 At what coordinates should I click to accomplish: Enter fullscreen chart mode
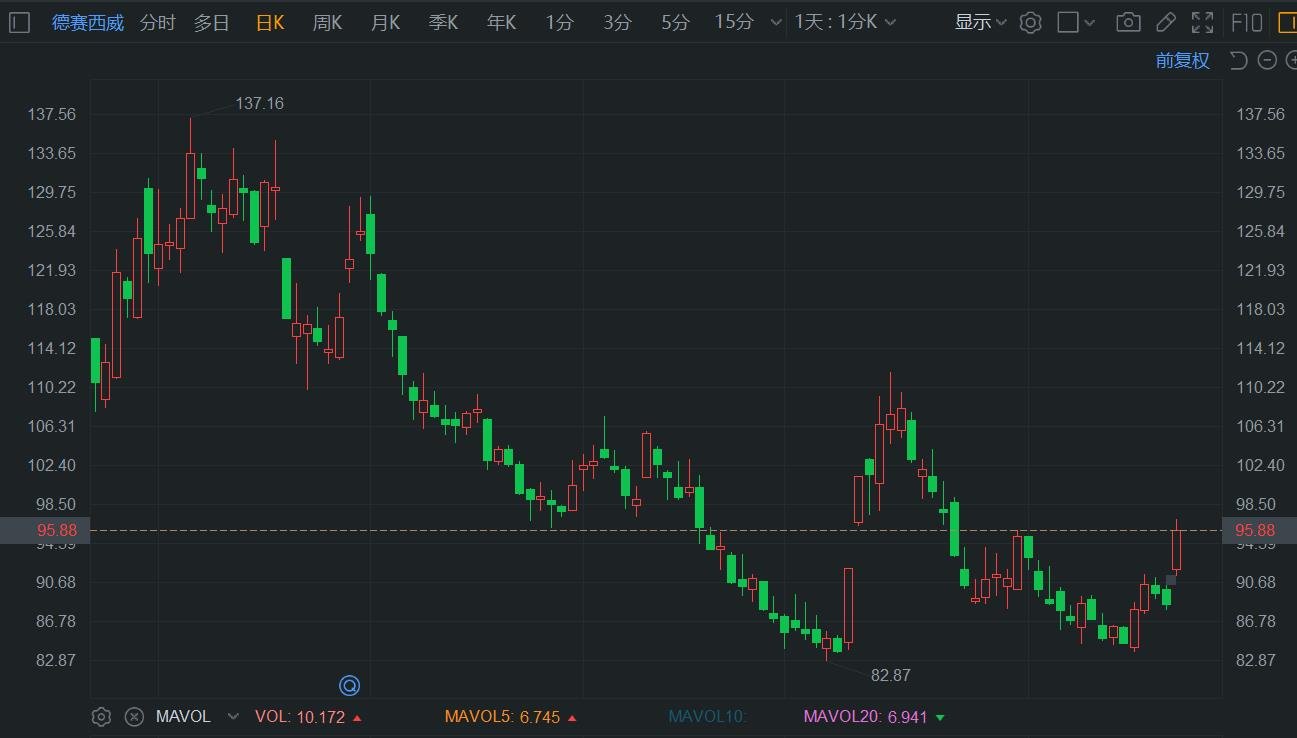(1202, 22)
